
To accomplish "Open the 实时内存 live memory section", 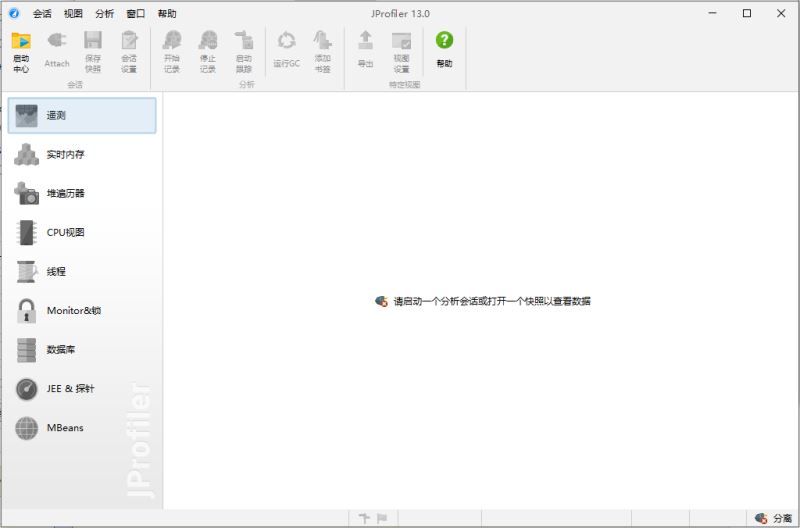I will tap(82, 155).
